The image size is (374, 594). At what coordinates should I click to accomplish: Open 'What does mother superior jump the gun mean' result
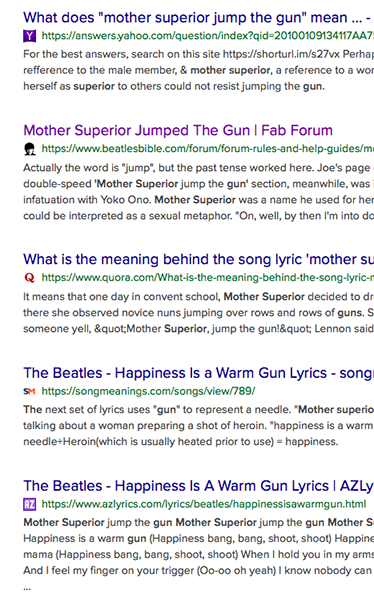(x=197, y=18)
